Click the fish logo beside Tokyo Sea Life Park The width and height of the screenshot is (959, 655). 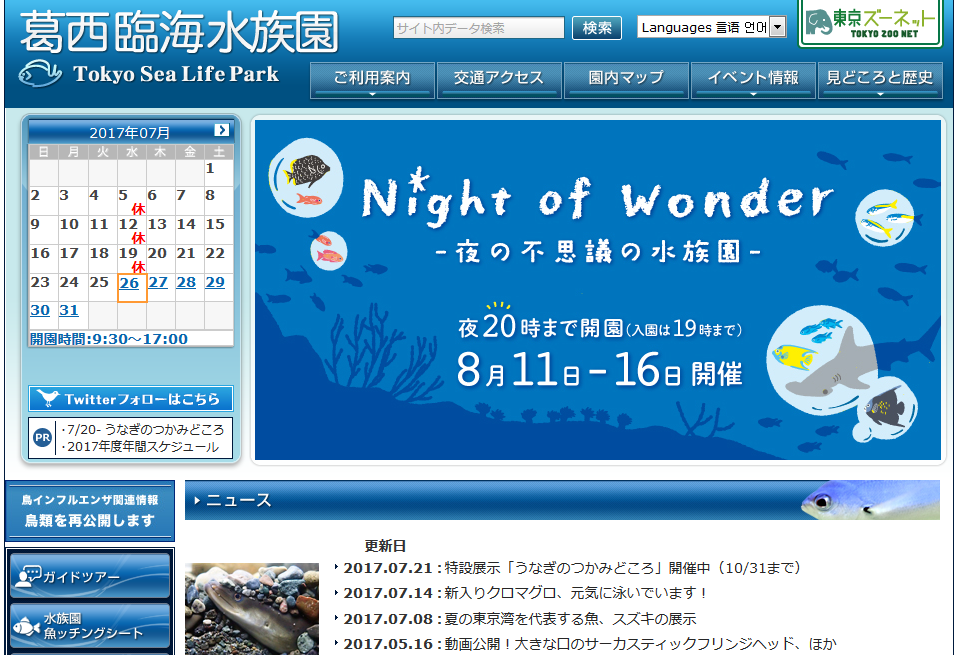coord(40,75)
